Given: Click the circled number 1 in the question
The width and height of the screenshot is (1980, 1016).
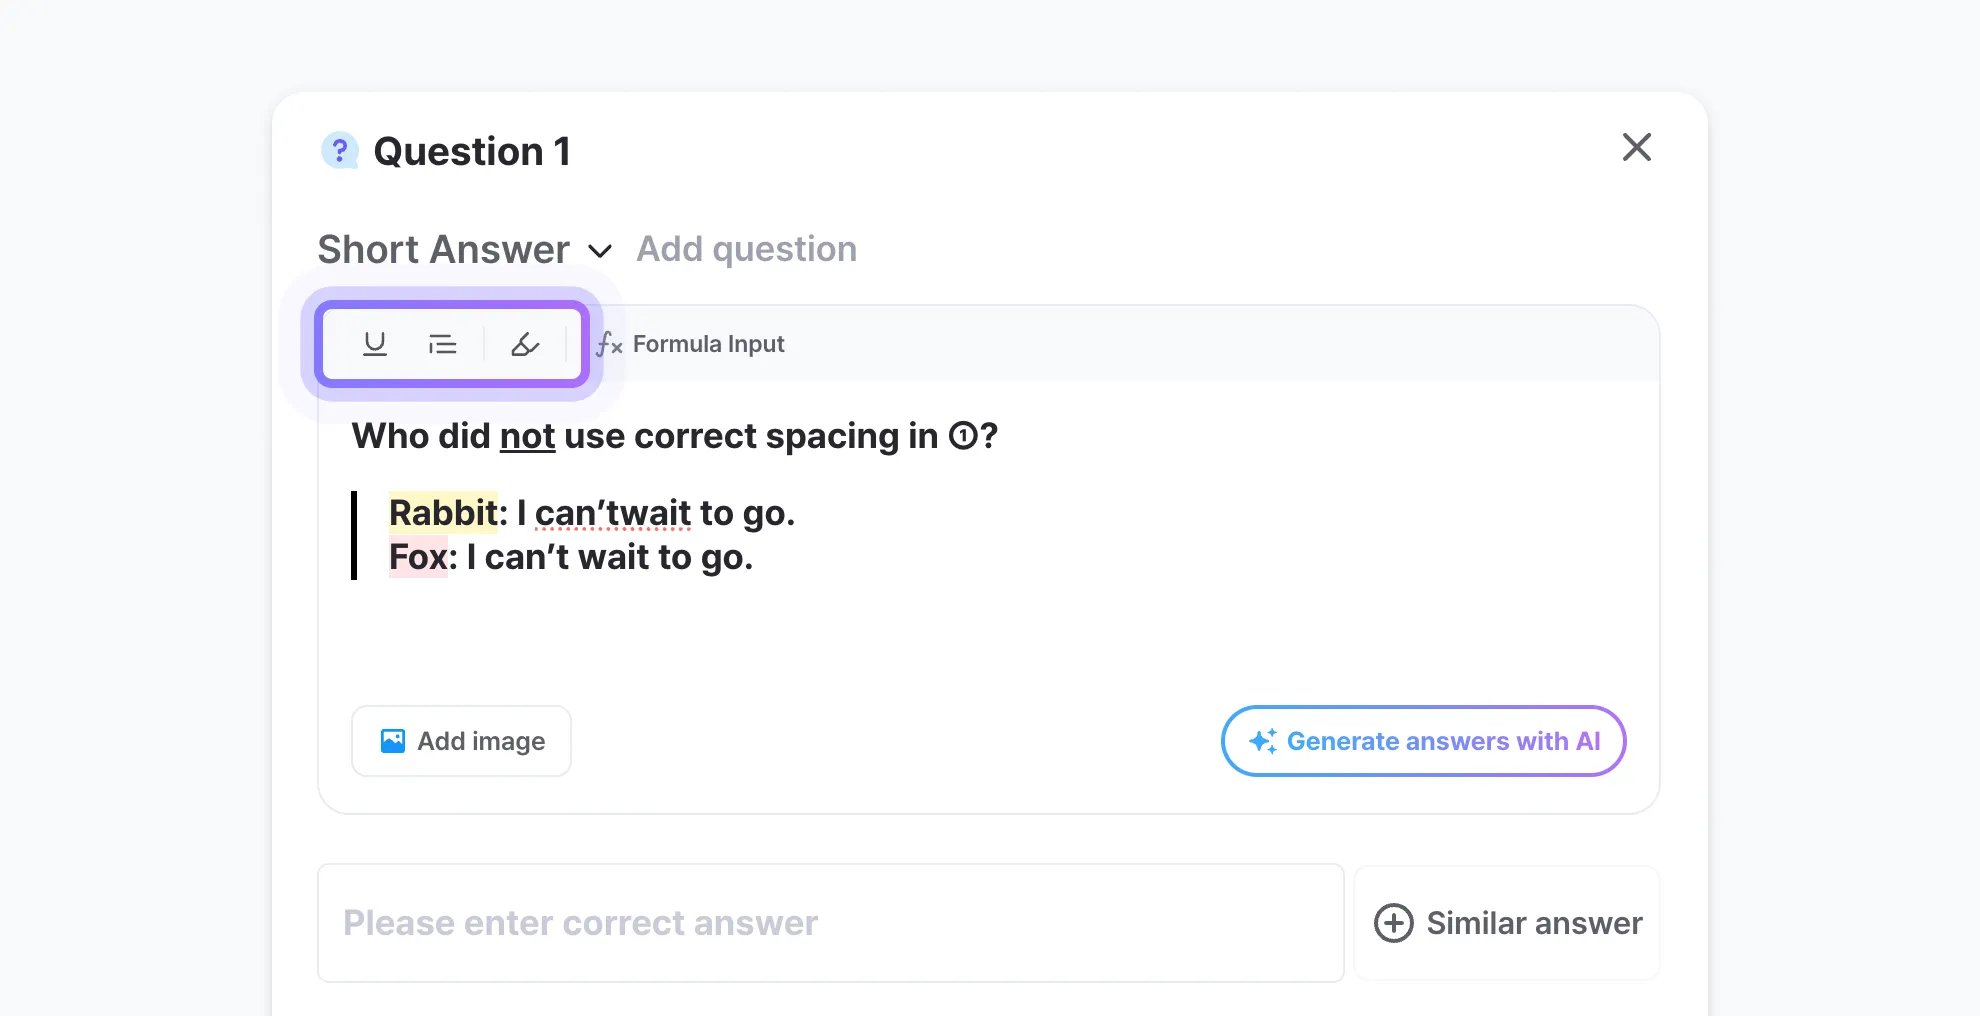Looking at the screenshot, I should point(962,436).
